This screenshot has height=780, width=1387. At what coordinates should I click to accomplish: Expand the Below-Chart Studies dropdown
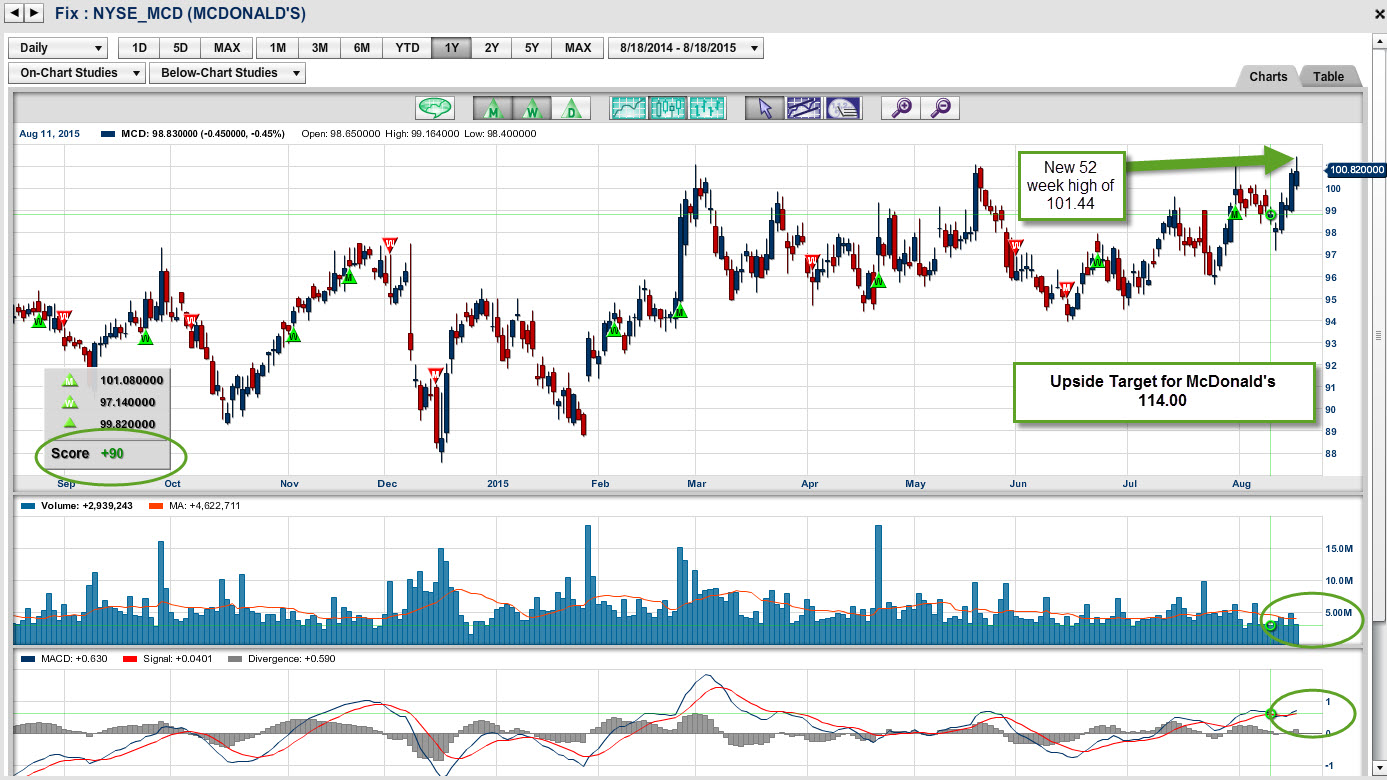(x=227, y=73)
